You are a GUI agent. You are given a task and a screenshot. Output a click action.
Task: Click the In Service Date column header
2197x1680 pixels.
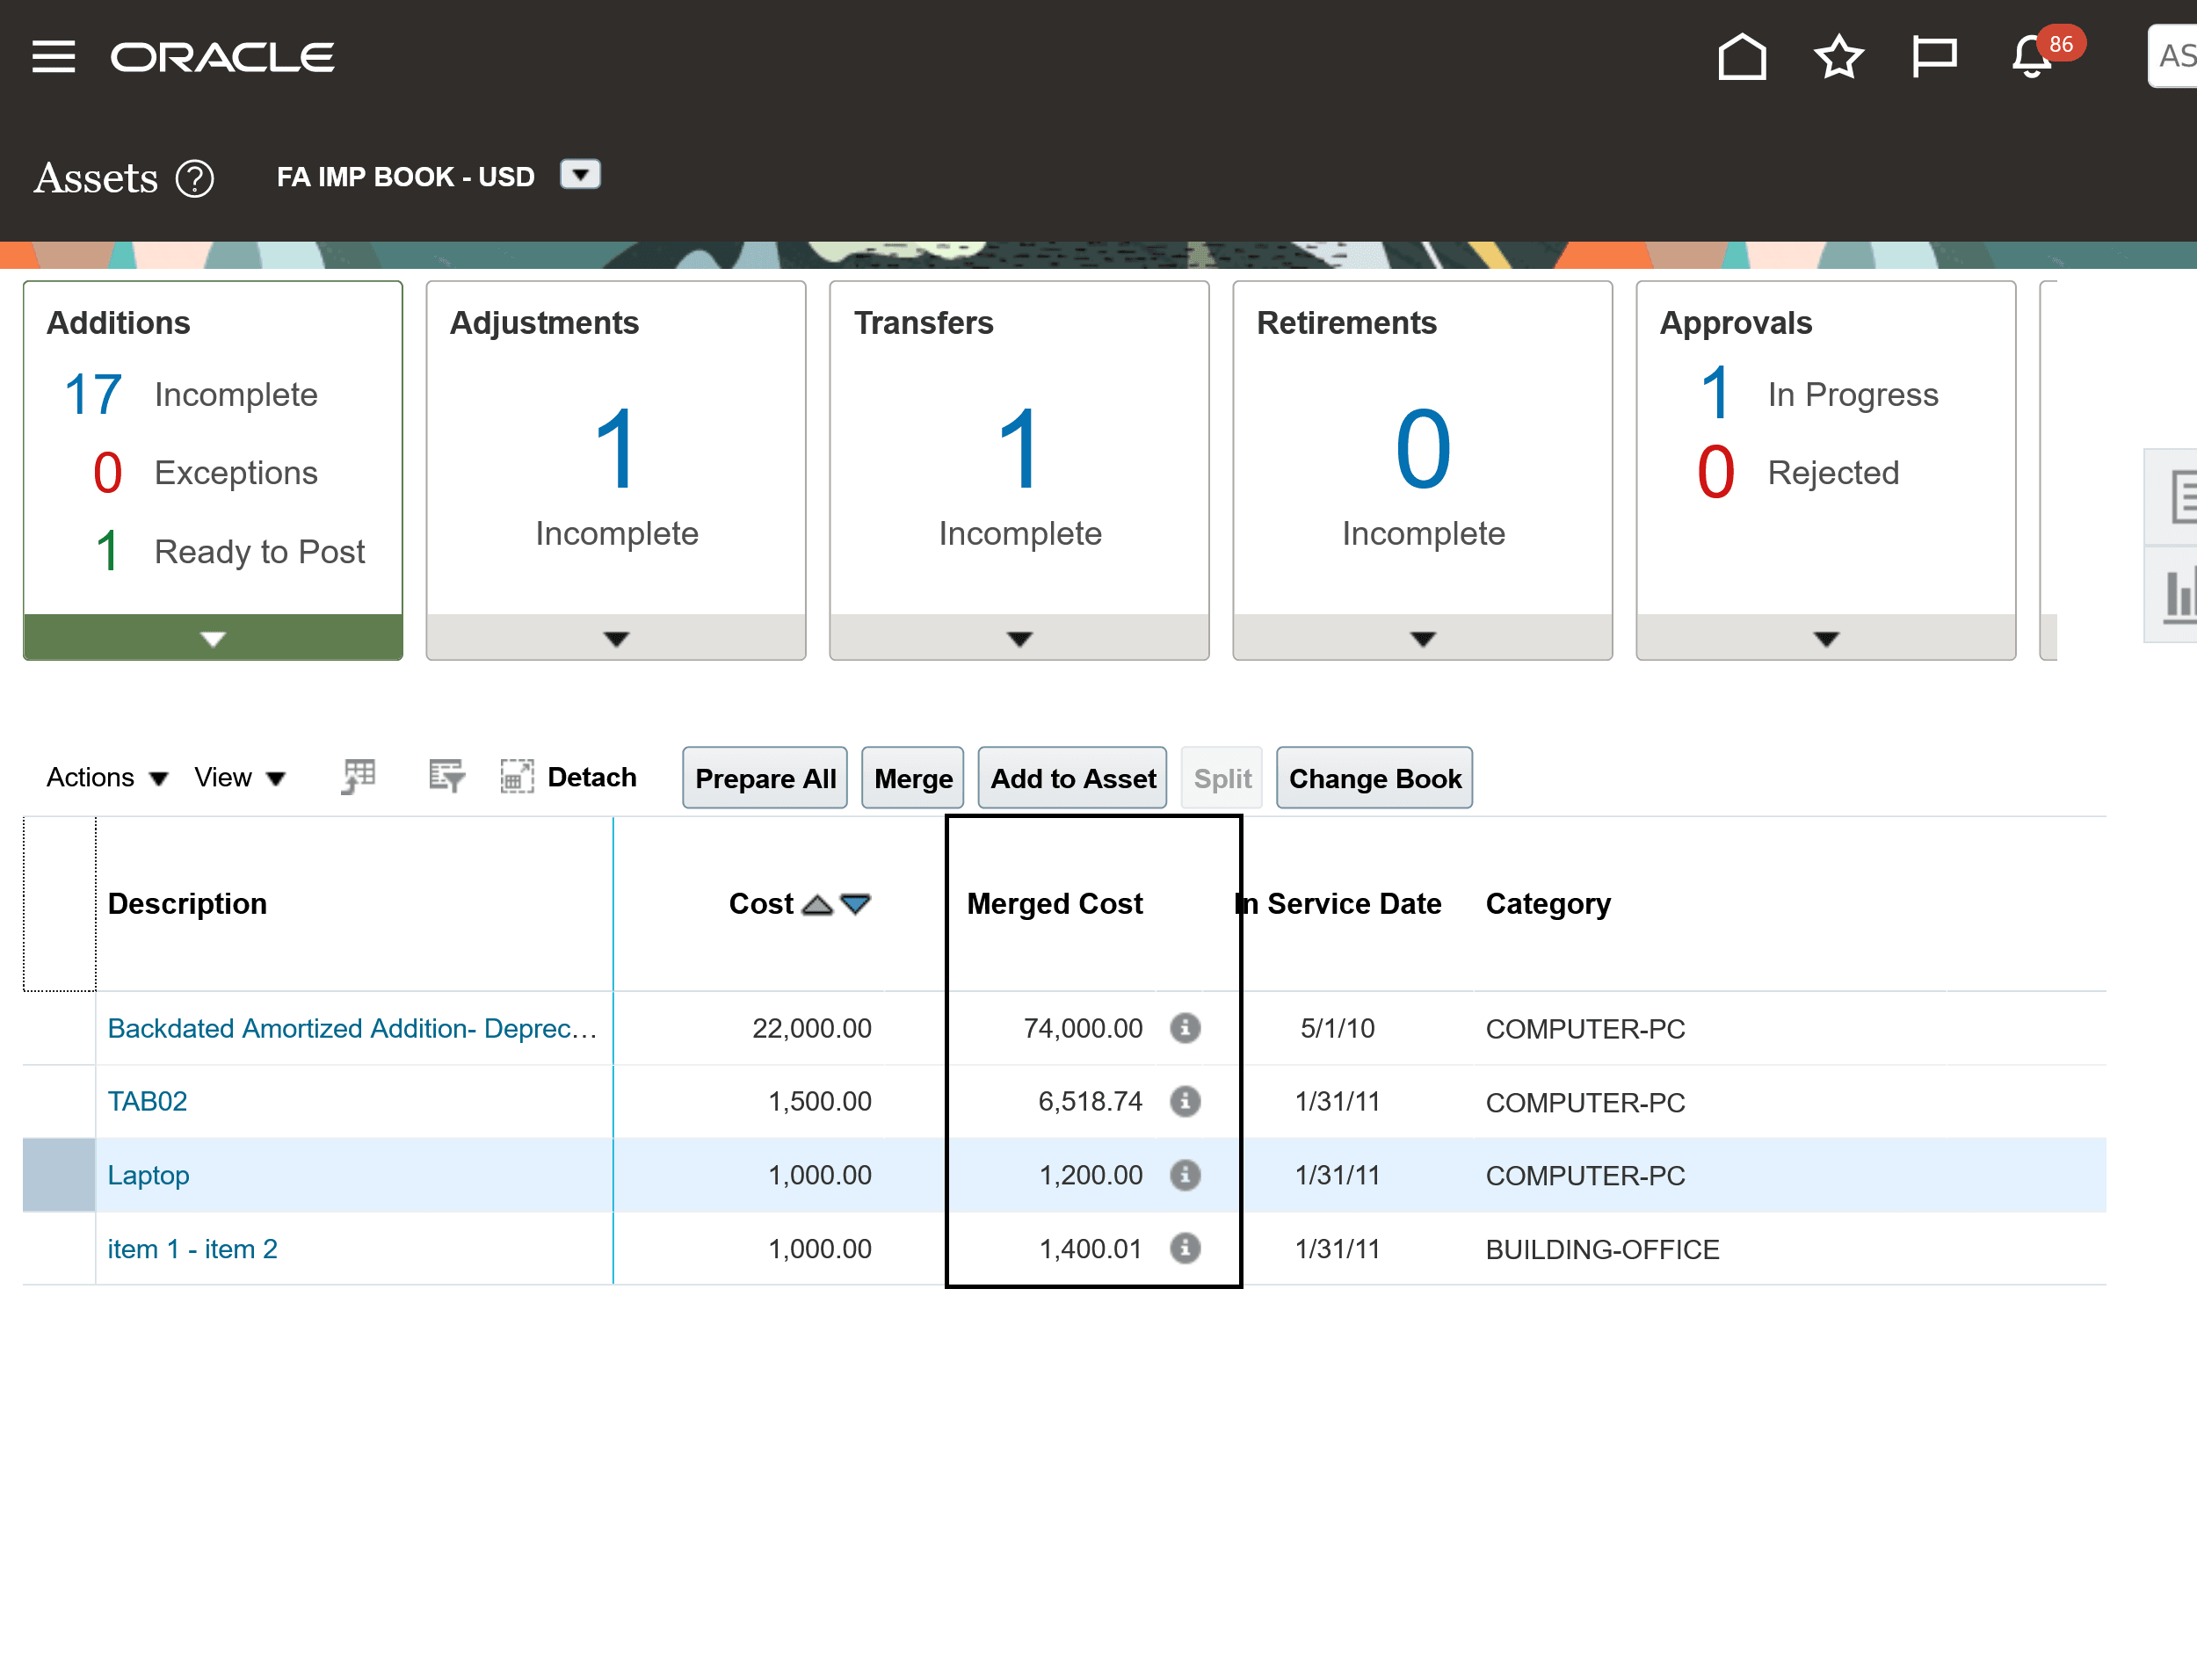click(x=1339, y=904)
